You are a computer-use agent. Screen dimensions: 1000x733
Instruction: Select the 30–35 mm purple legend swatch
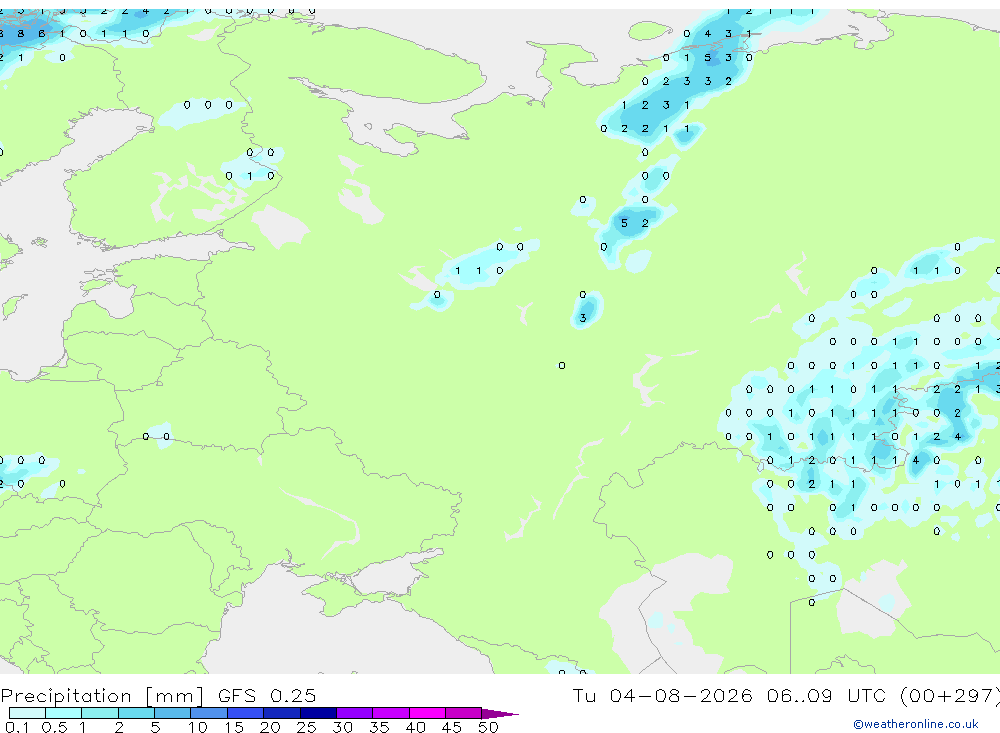[354, 713]
